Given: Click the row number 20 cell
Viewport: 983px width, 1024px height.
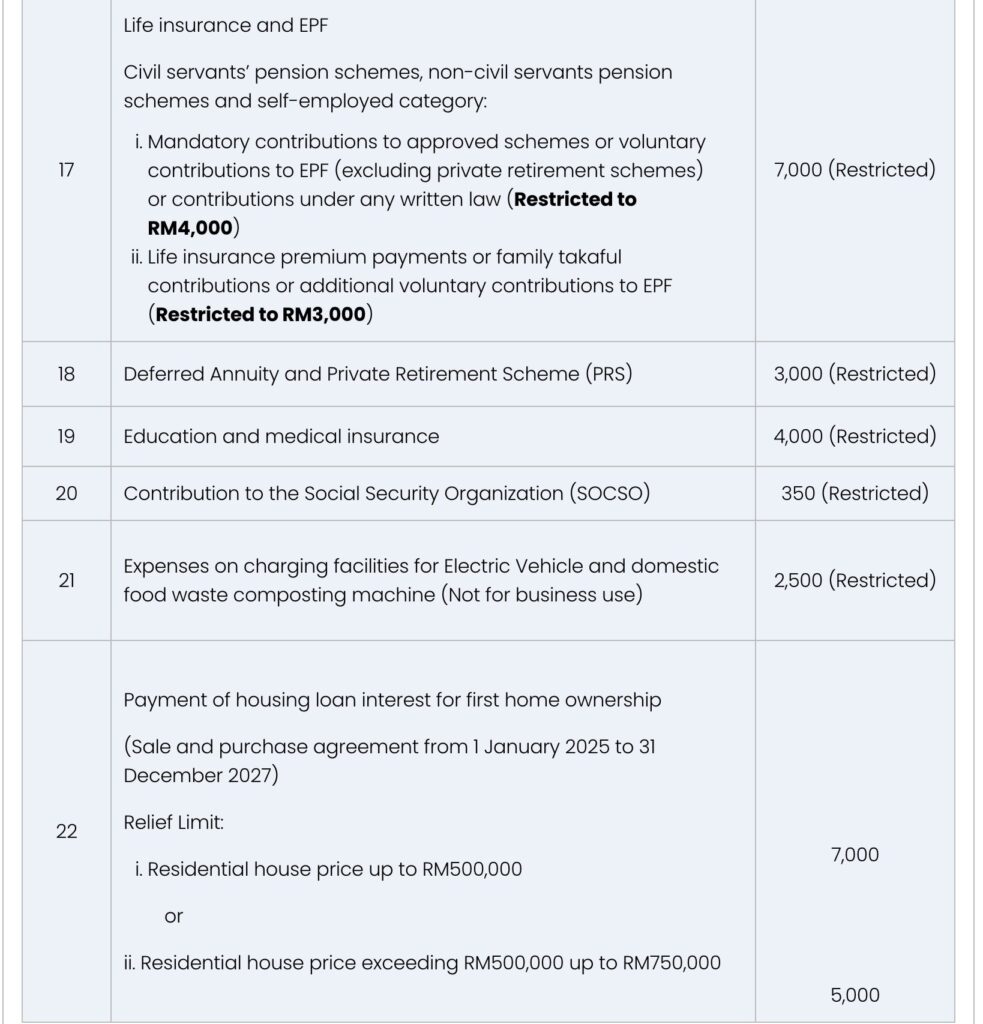Looking at the screenshot, I should coord(66,493).
